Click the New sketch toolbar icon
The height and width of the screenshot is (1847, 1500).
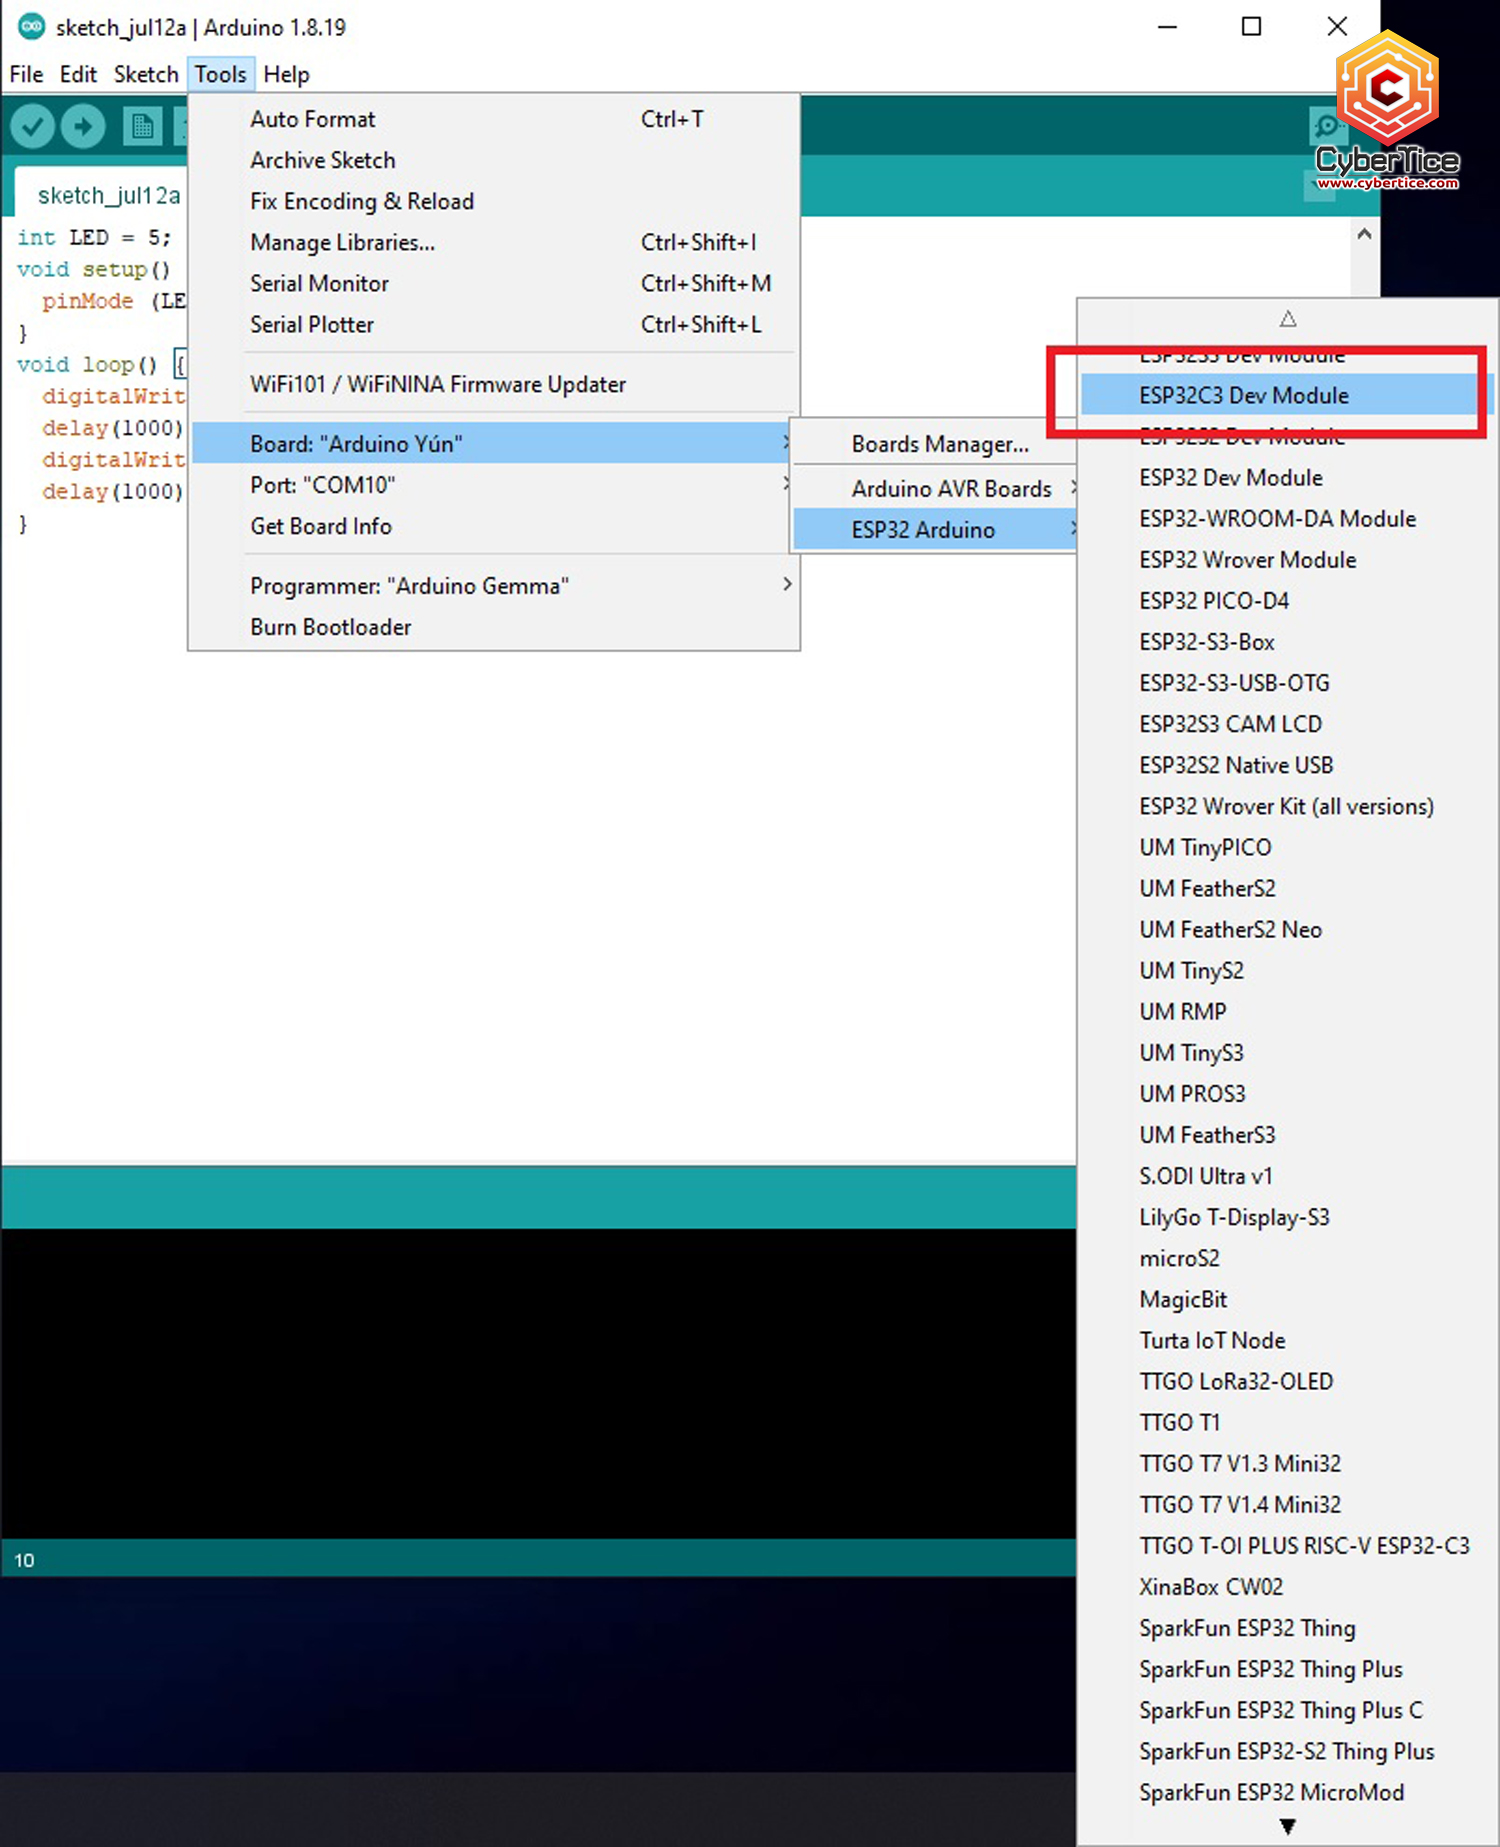point(141,127)
